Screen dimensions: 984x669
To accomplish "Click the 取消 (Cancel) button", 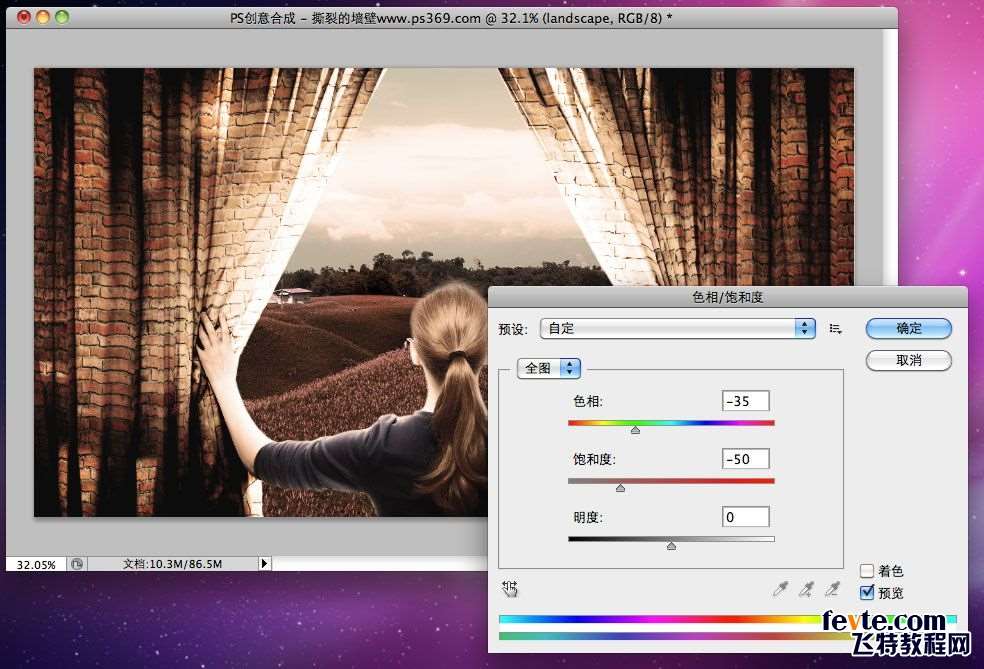I will (x=909, y=360).
